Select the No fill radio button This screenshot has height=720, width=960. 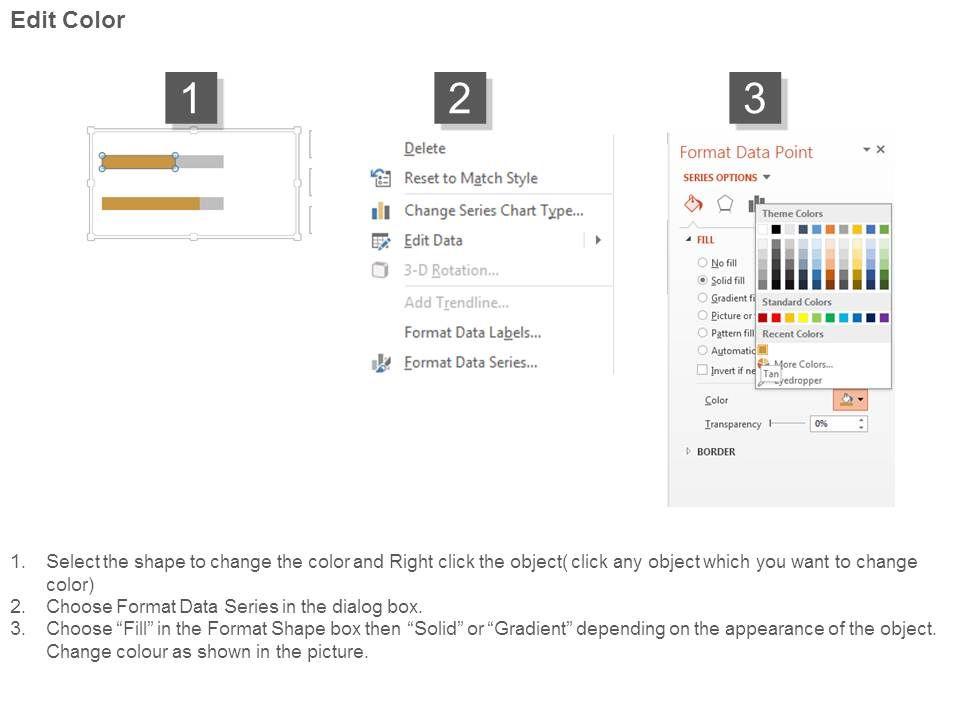click(703, 263)
